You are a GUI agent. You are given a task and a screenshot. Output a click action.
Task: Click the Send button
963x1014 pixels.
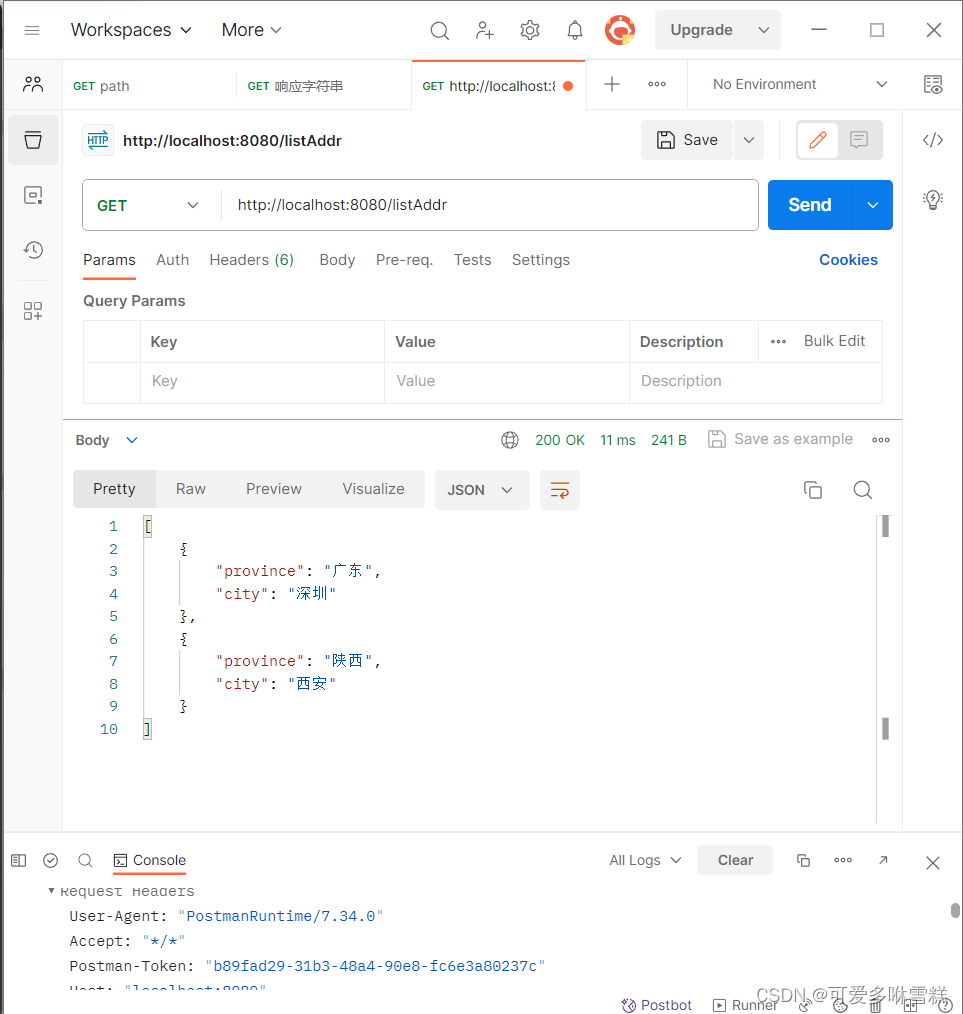pyautogui.click(x=810, y=205)
